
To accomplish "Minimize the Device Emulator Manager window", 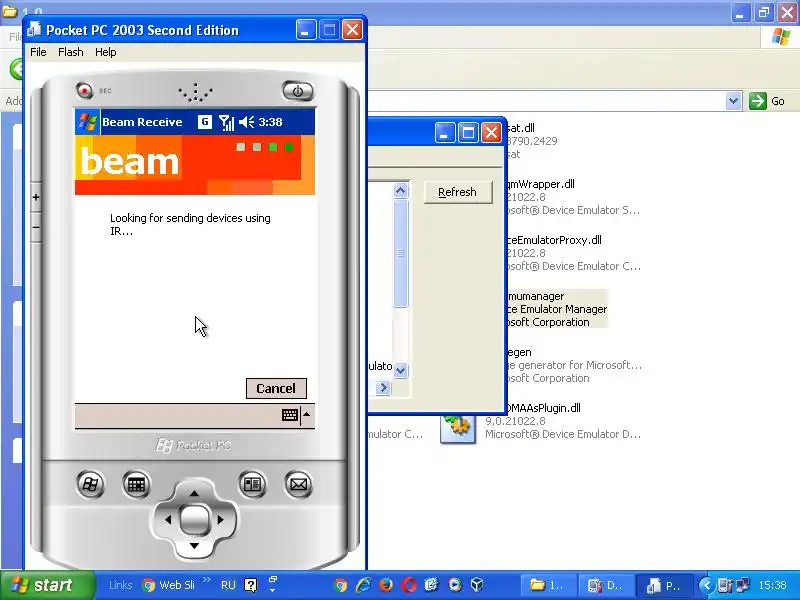I will (444, 133).
